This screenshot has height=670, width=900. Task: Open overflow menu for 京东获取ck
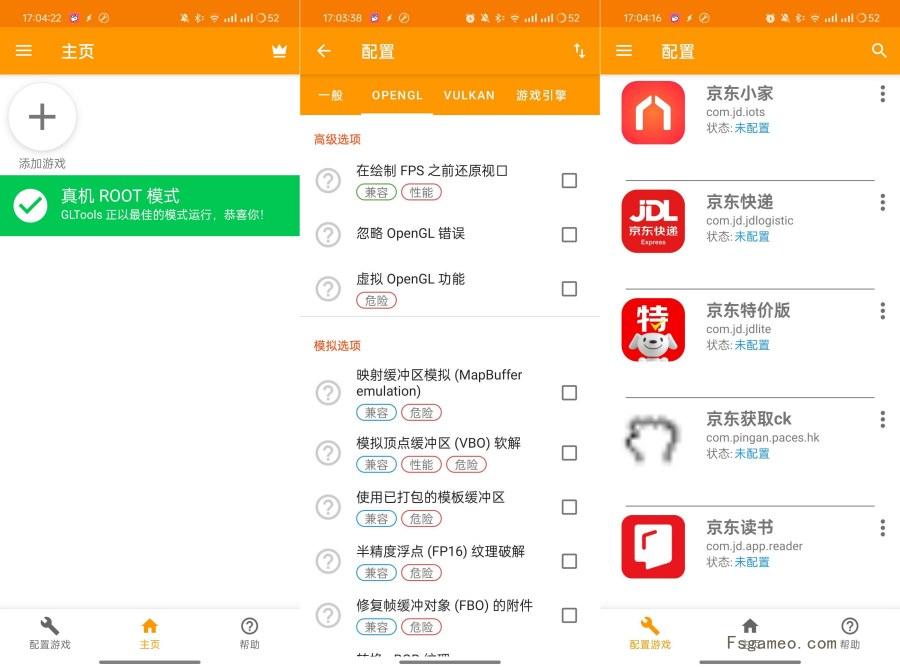(882, 419)
